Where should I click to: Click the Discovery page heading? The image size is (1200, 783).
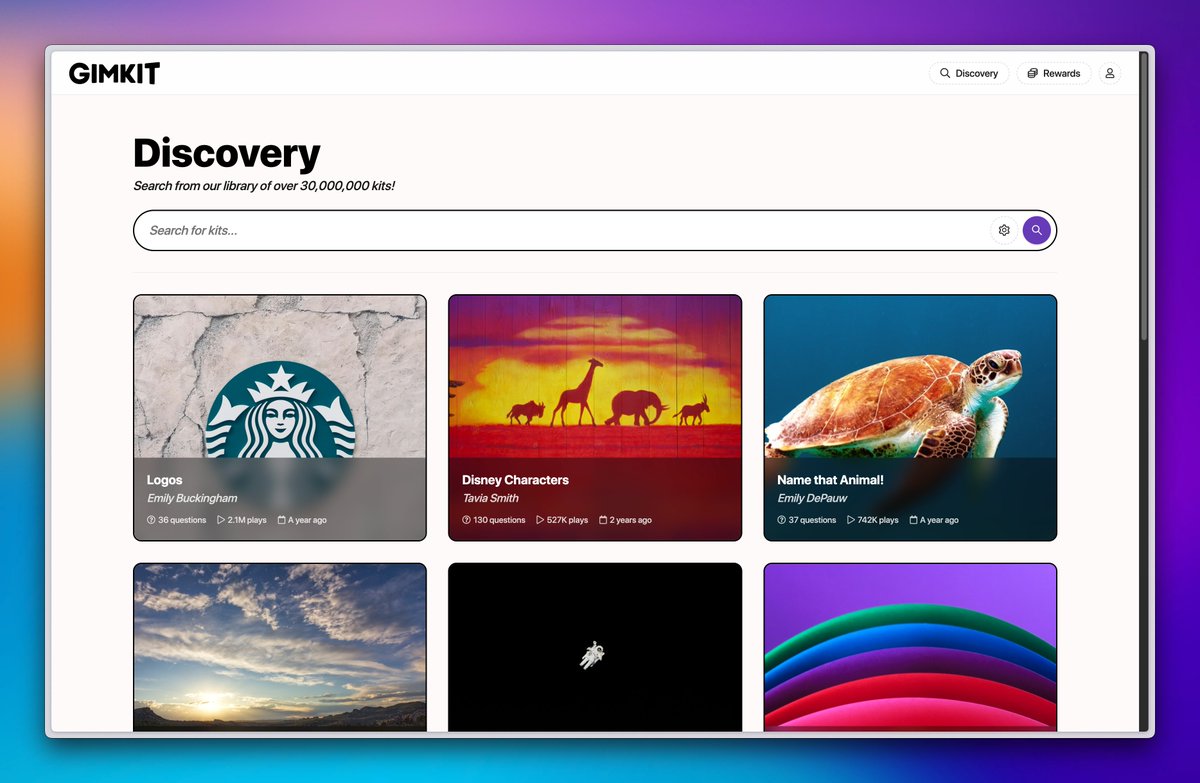click(x=227, y=153)
